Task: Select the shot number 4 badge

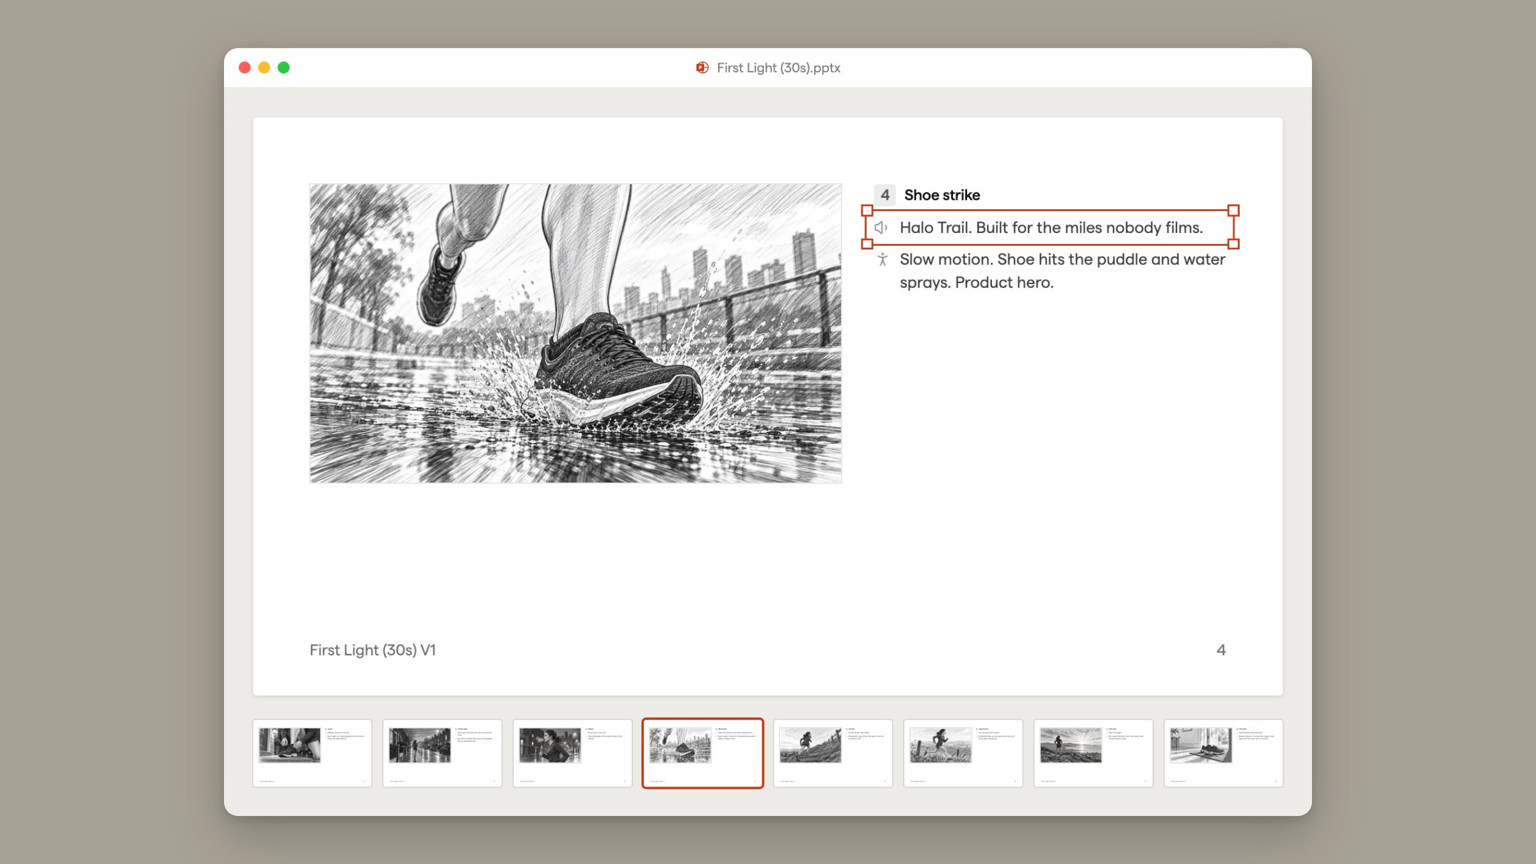Action: pos(885,195)
